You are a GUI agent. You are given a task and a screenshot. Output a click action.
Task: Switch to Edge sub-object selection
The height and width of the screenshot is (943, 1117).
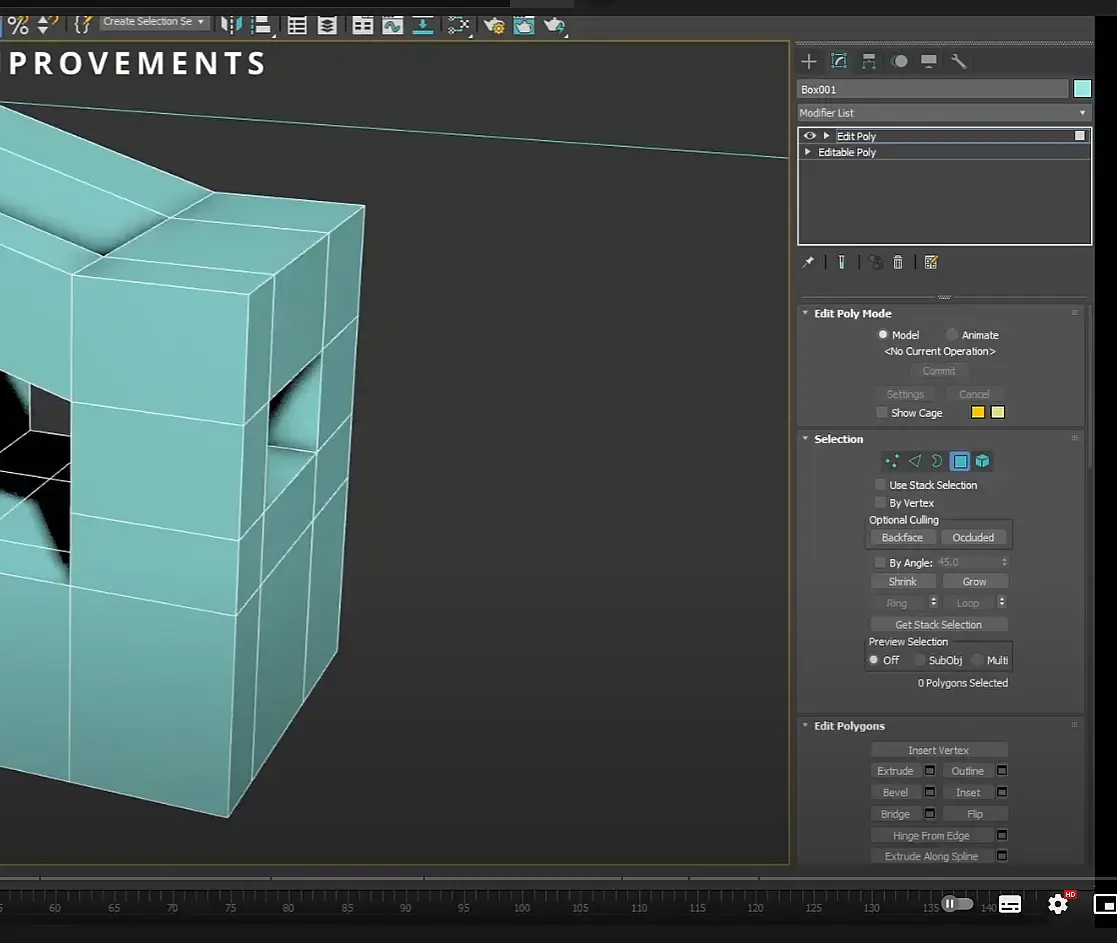pyautogui.click(x=914, y=461)
